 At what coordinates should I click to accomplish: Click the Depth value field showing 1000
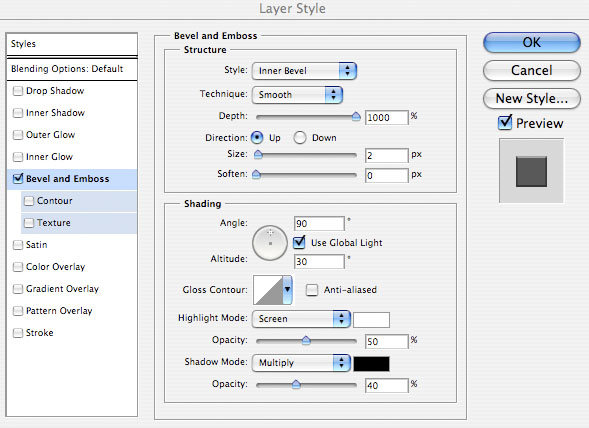pyautogui.click(x=387, y=118)
